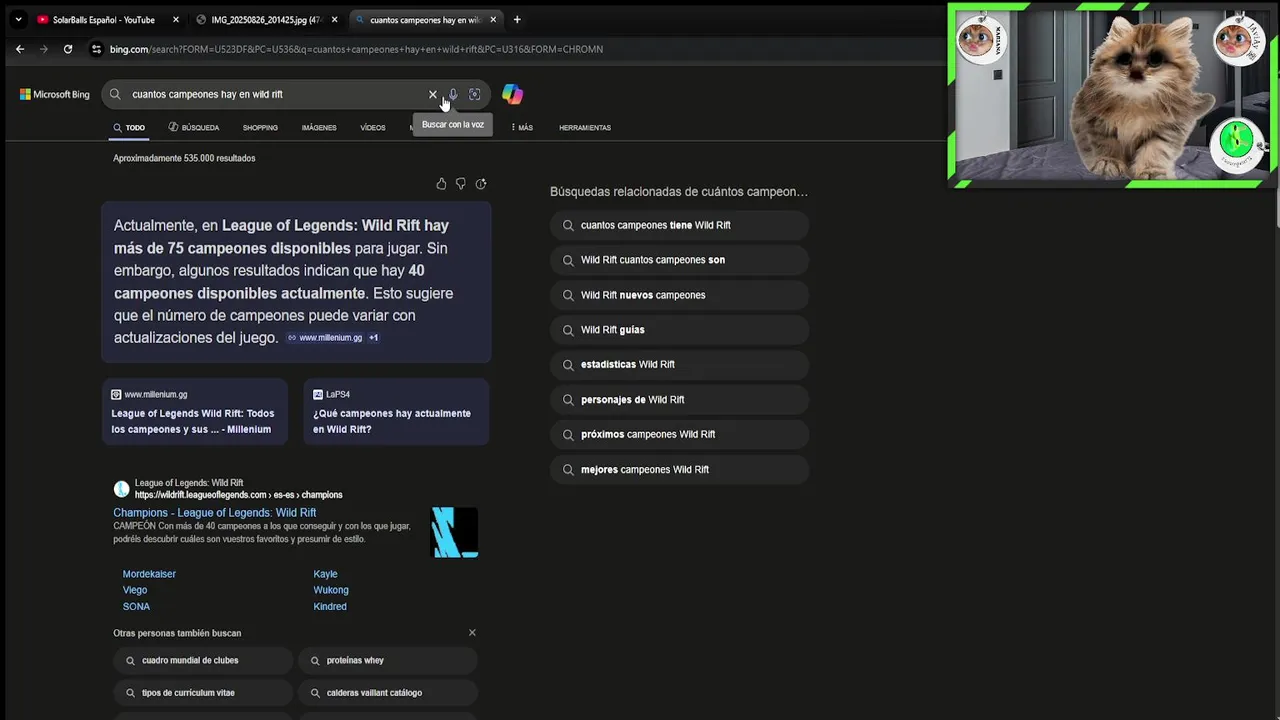Image resolution: width=1280 pixels, height=720 pixels.
Task: Open the tab list dropdown arrow
Action: [x=18, y=19]
